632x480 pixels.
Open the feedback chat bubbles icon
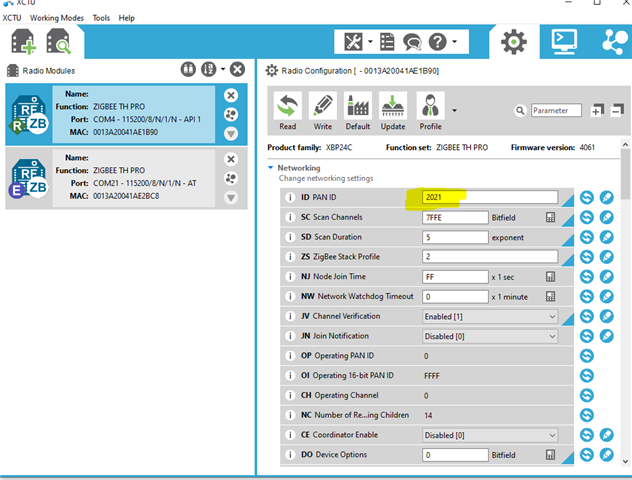coord(412,42)
